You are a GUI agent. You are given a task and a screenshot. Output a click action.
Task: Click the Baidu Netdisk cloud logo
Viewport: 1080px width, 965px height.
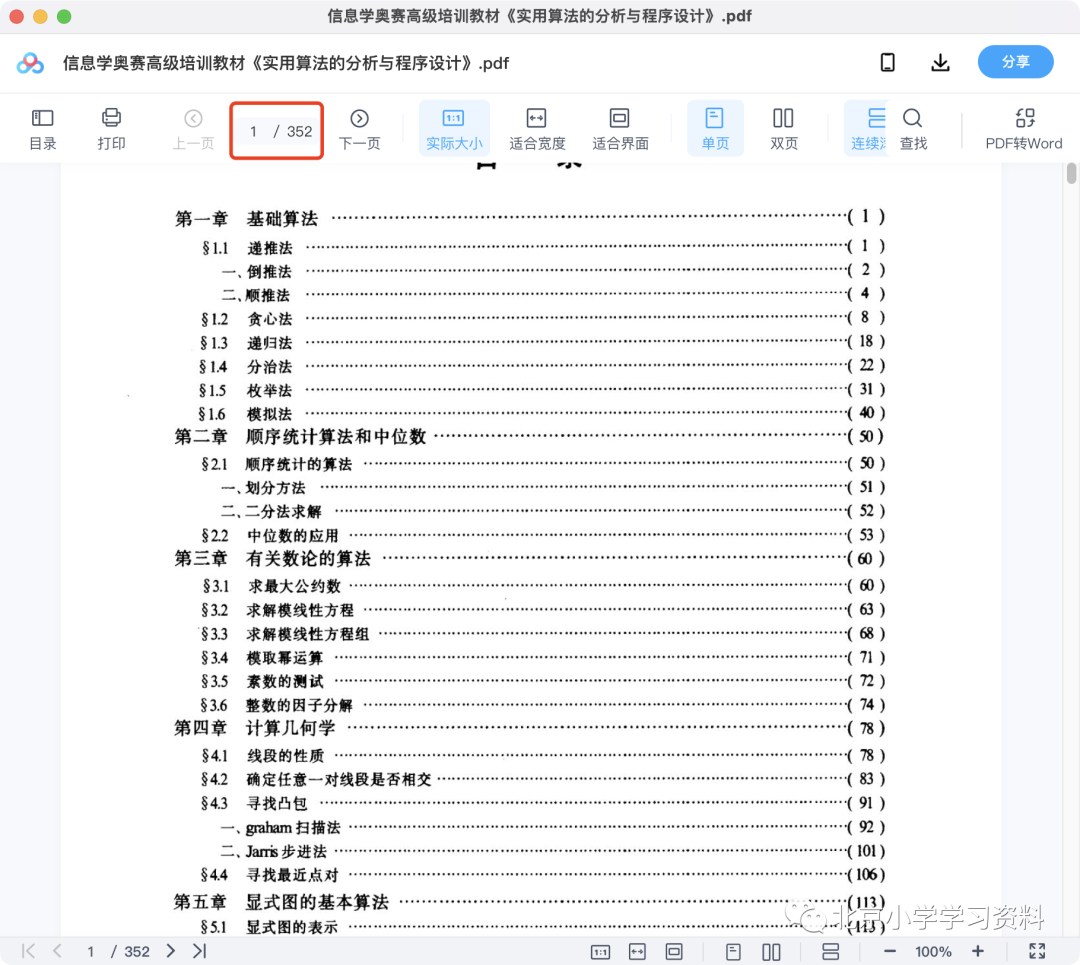pos(30,63)
